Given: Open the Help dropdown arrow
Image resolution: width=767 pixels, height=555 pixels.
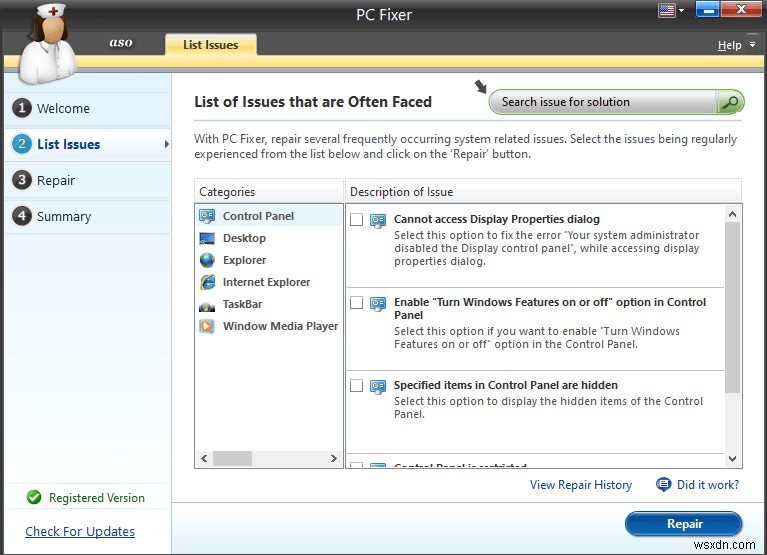Looking at the screenshot, I should click(752, 44).
